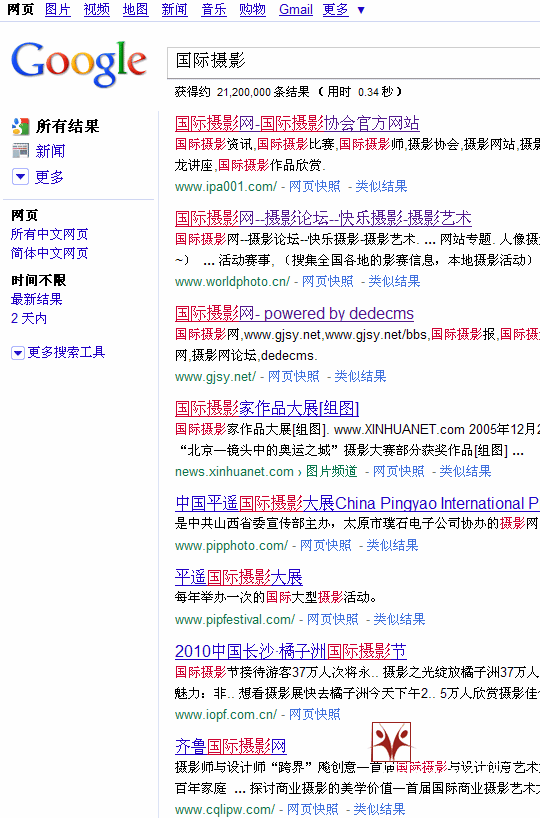The width and height of the screenshot is (540, 818).
Task: Open result 国际摄影网-国际摄影协会官方网站
Action: tap(297, 123)
